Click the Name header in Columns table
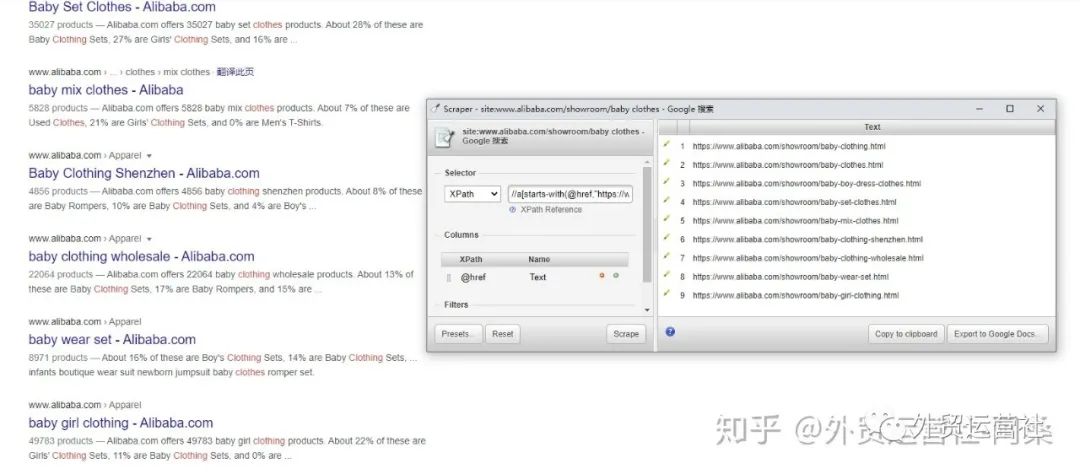The height and width of the screenshot is (474, 1080). click(539, 259)
